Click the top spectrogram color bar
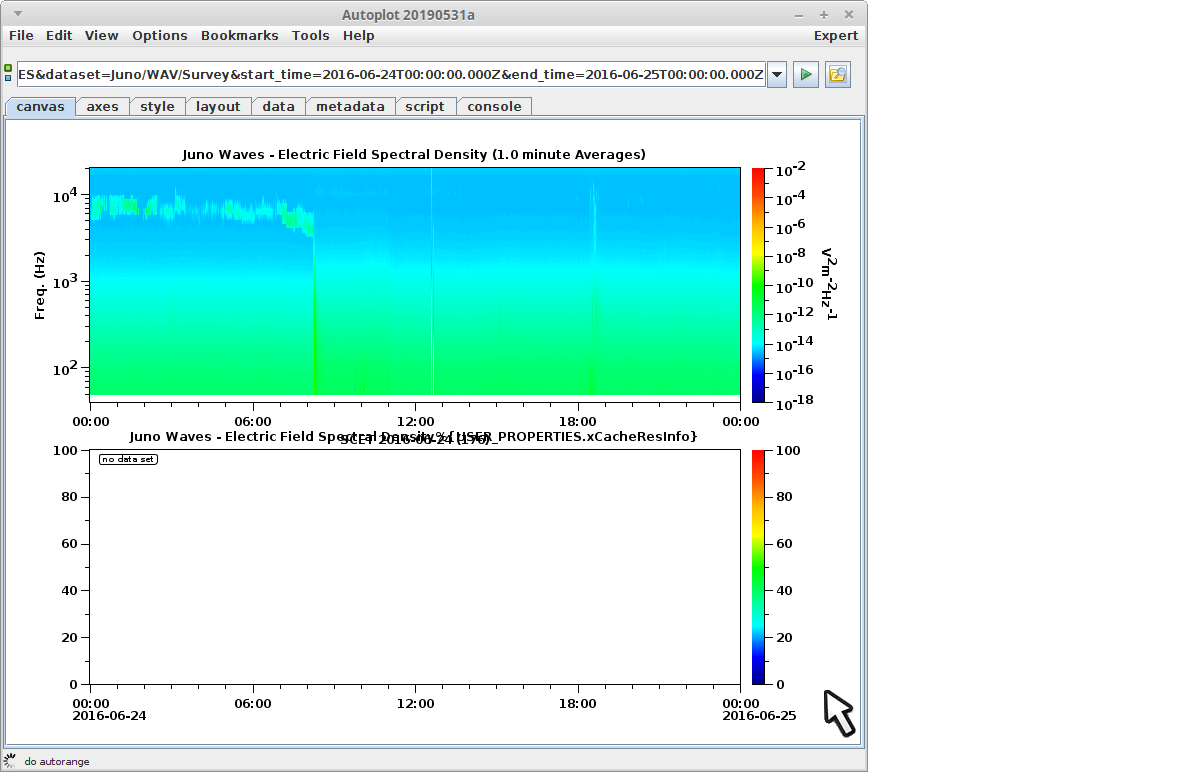The height and width of the screenshot is (772, 1197). pyautogui.click(x=758, y=285)
